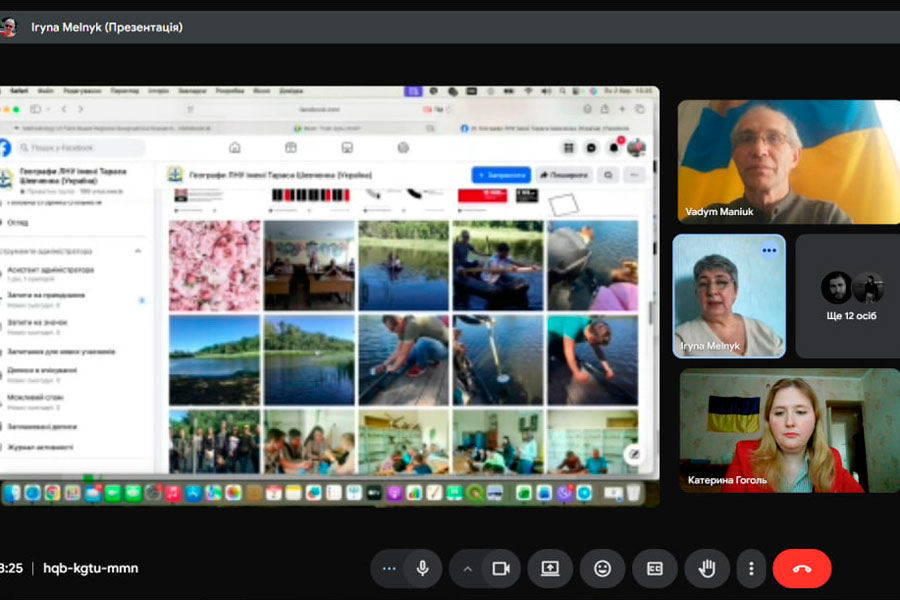
Task: Open the emoji reactions picker
Action: (x=602, y=568)
